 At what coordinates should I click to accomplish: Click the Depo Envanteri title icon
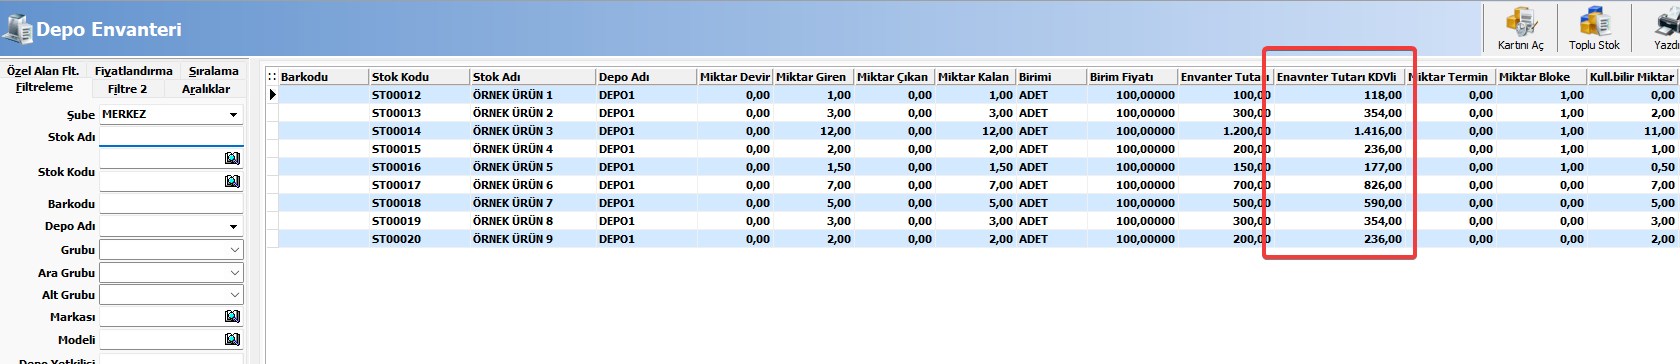tap(17, 28)
